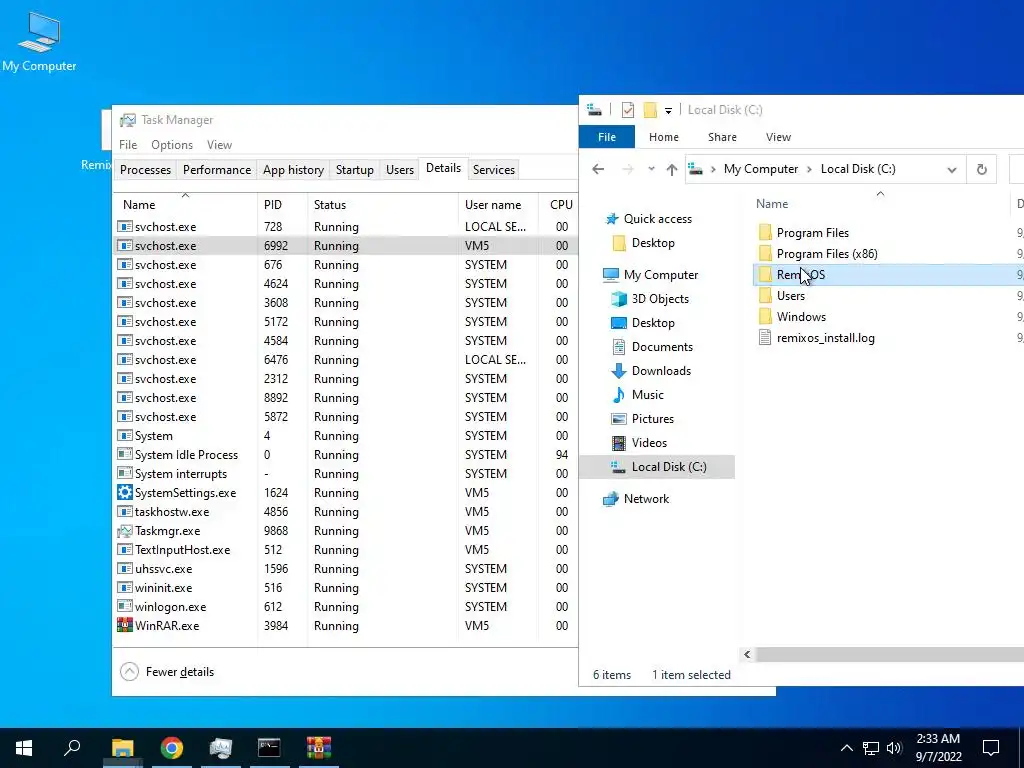Select Program Files (x86) folder
Viewport: 1024px width, 768px height.
point(827,253)
